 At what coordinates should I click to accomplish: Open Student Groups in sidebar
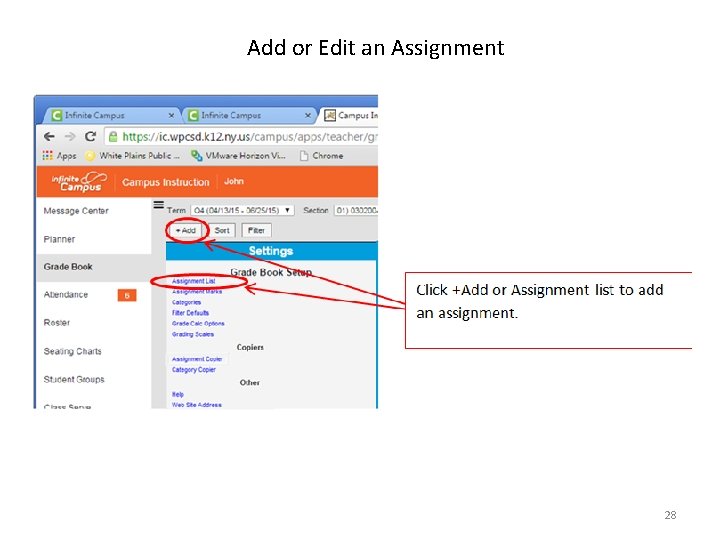pos(74,379)
